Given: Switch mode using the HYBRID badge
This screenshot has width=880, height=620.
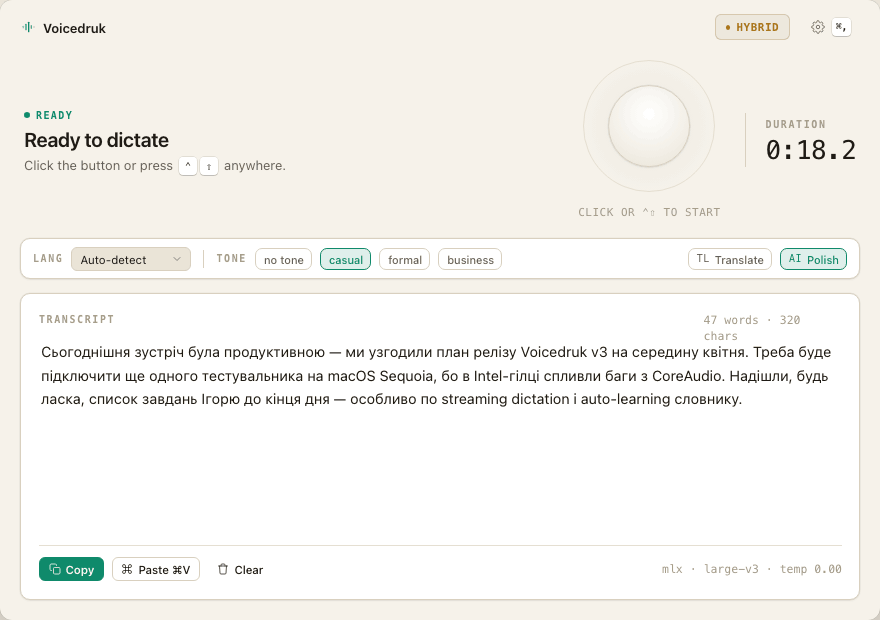Looking at the screenshot, I should [x=752, y=27].
